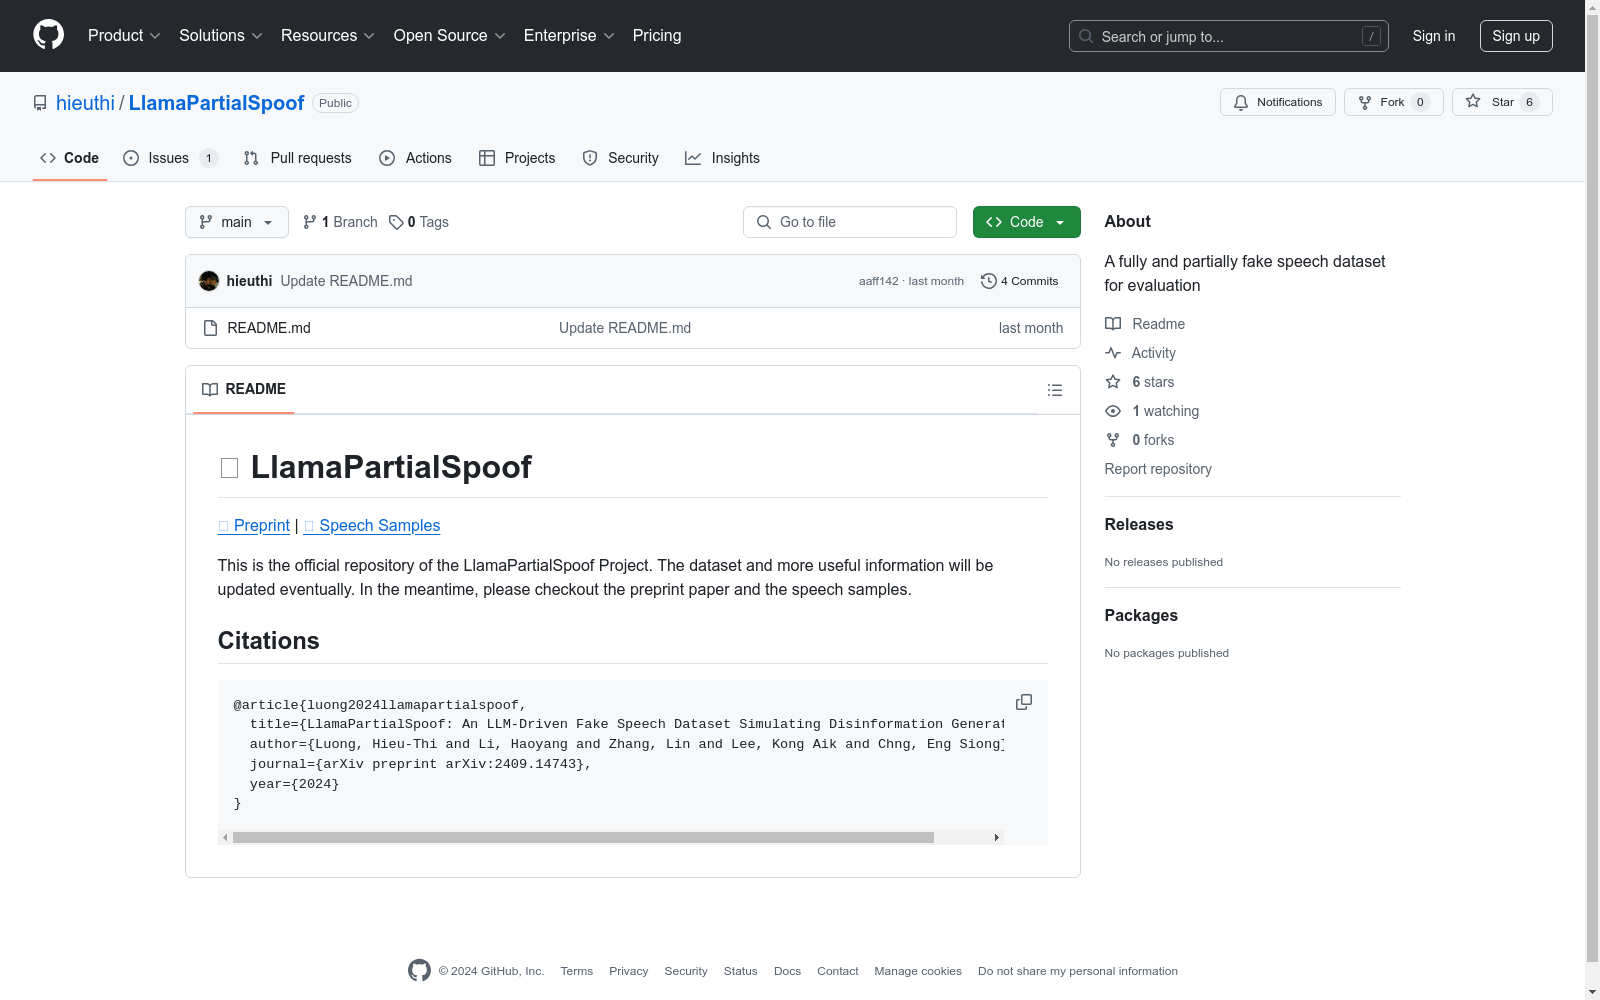The height and width of the screenshot is (1000, 1600).
Task: Click the star icon next to 6 stars
Action: click(1113, 382)
